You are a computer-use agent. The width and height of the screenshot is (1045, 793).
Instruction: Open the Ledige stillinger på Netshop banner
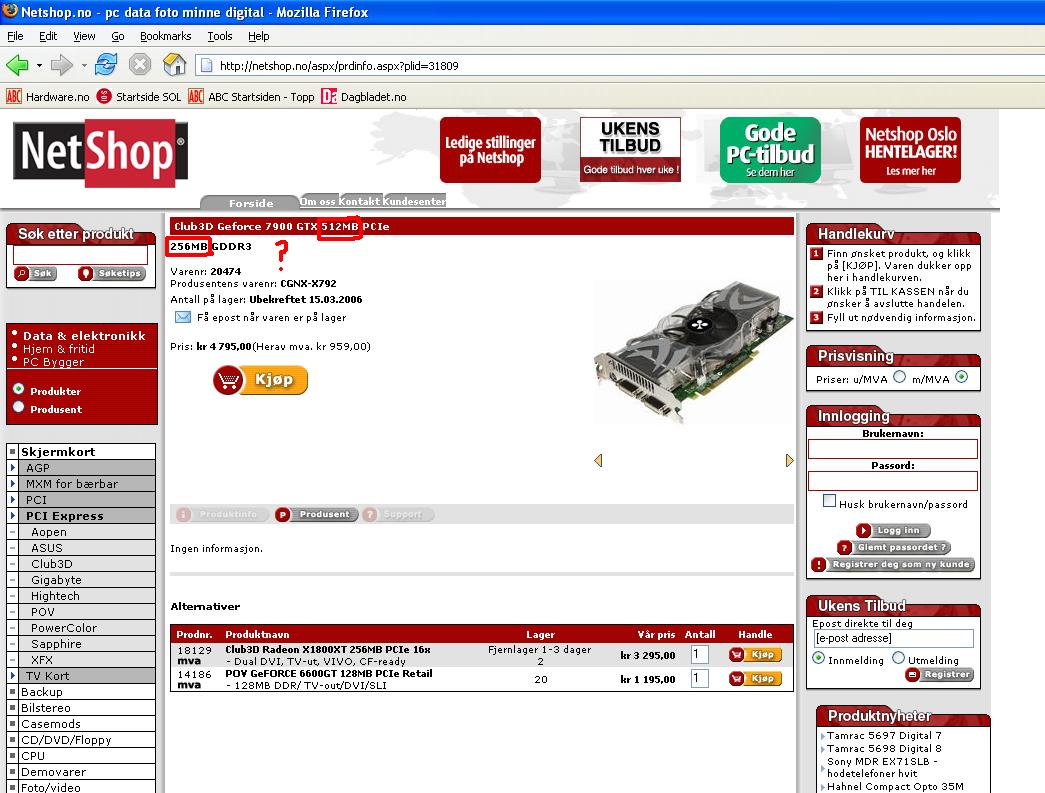(x=491, y=150)
